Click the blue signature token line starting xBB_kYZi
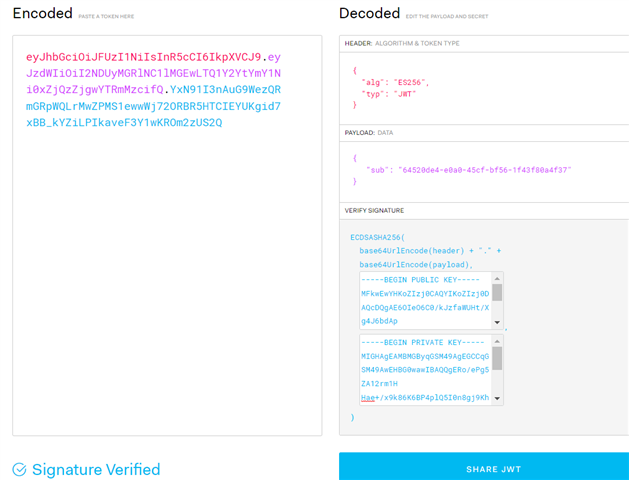Image resolution: width=629 pixels, height=480 pixels. [x=124, y=122]
